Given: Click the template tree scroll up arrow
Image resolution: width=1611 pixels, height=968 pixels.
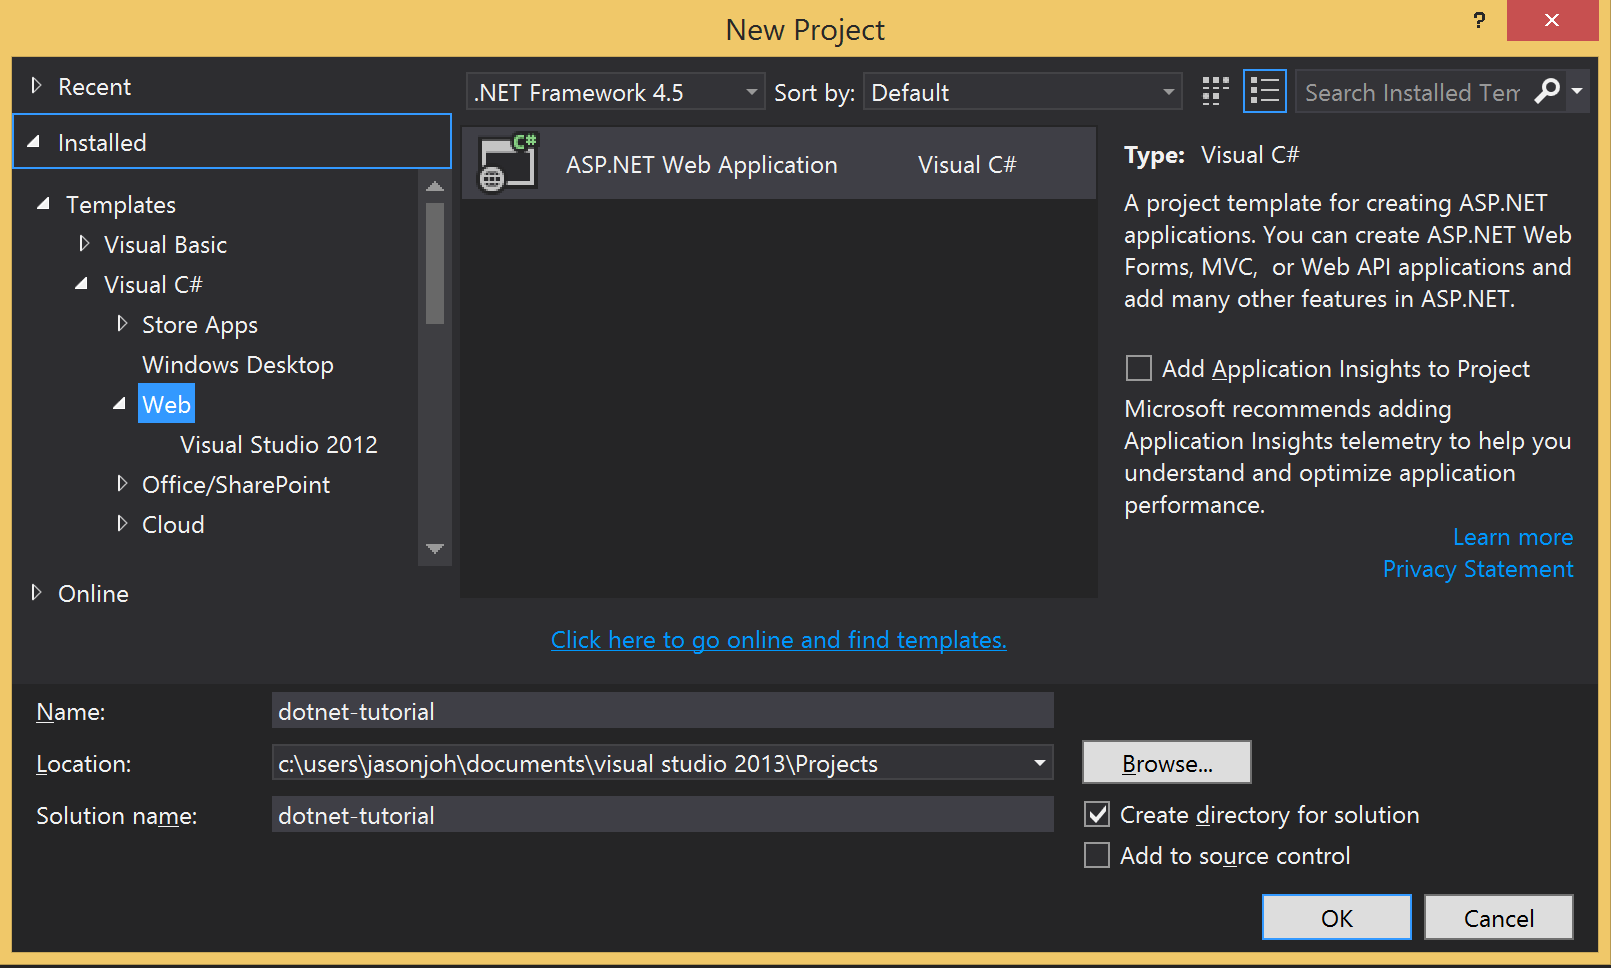Looking at the screenshot, I should 435,186.
